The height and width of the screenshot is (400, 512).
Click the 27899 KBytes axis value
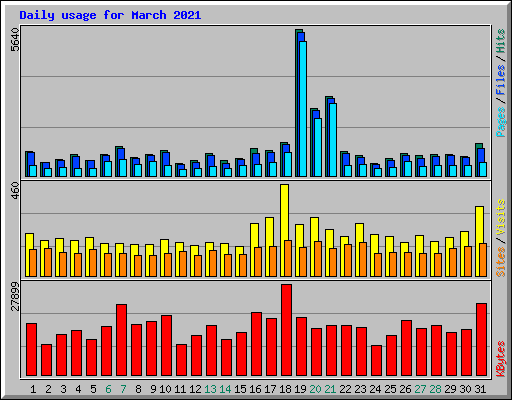pos(15,296)
